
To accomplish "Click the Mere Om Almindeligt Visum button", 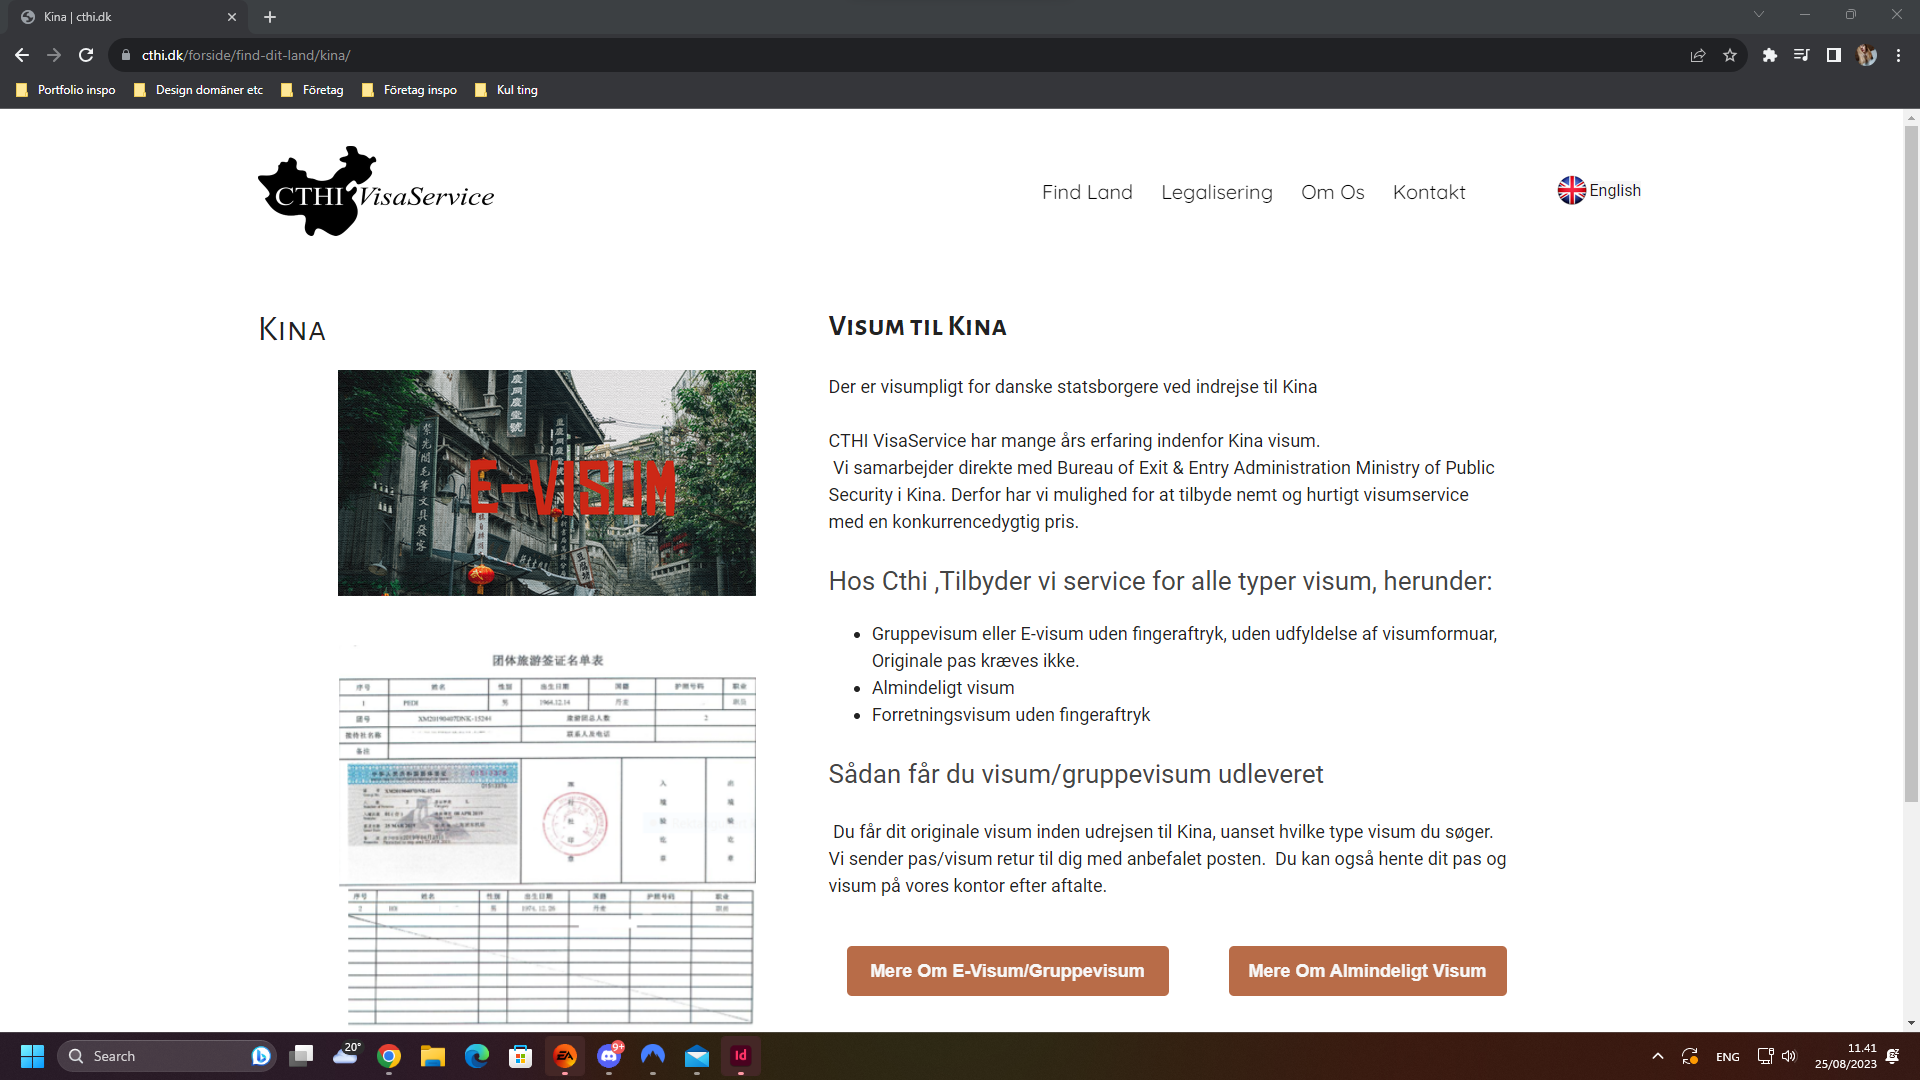I will click(1367, 971).
